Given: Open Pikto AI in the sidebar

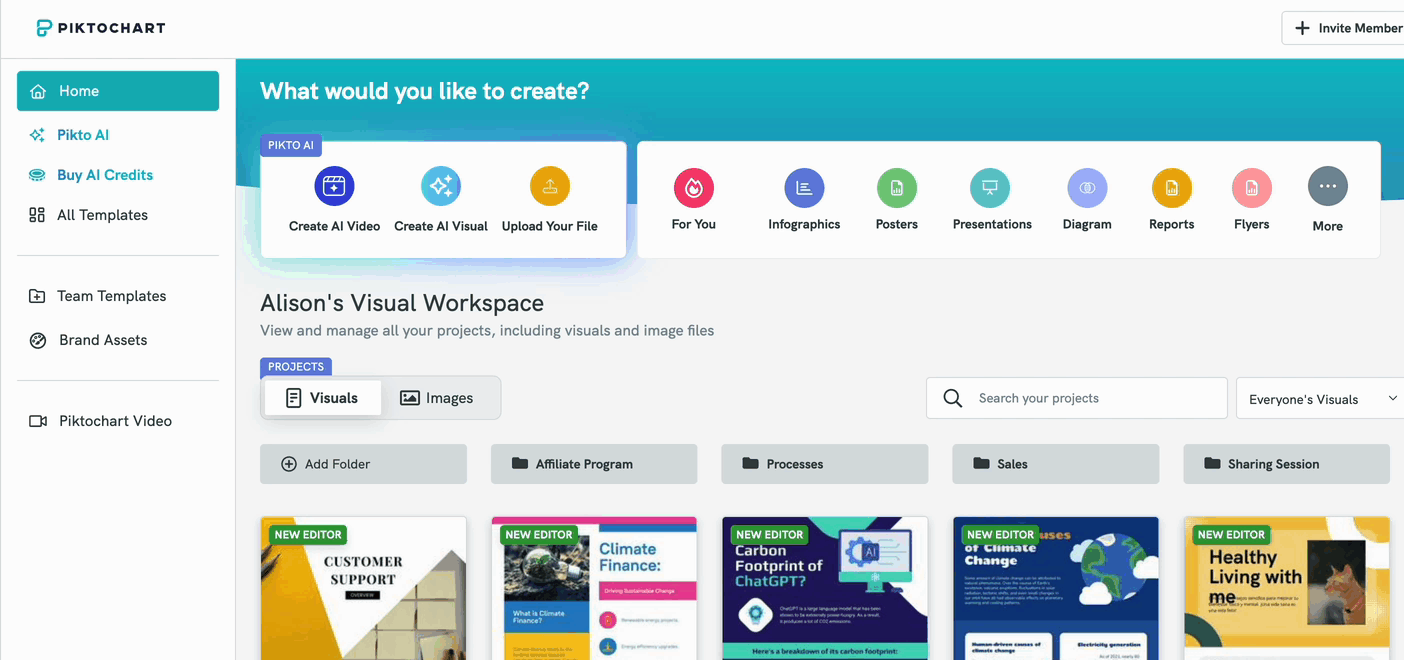Looking at the screenshot, I should point(83,135).
